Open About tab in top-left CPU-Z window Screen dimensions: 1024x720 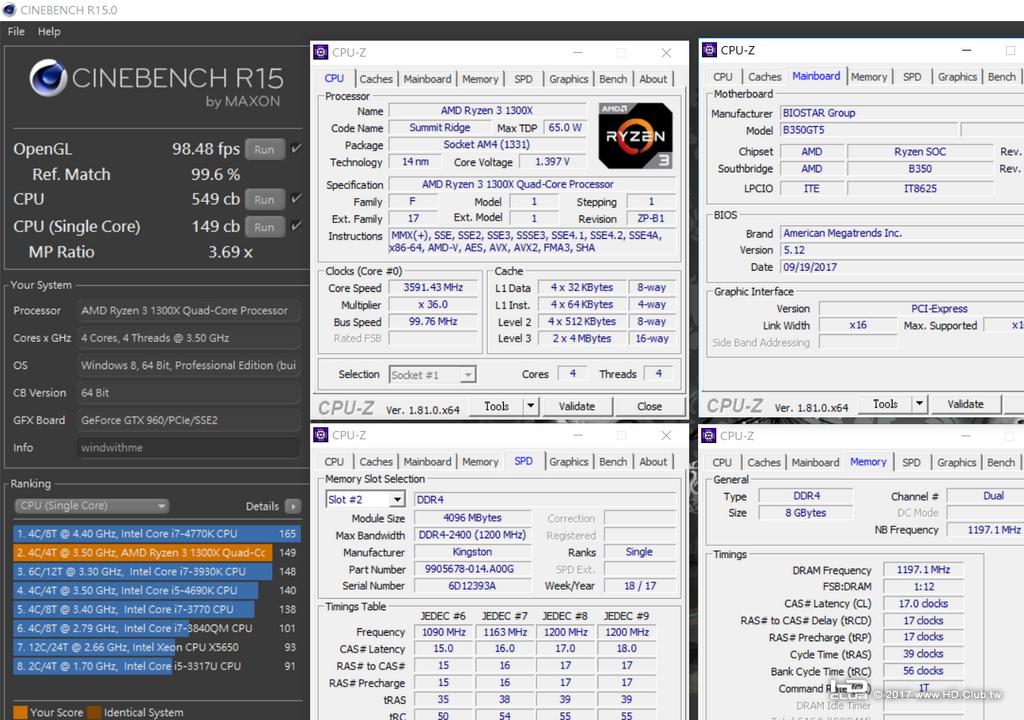653,79
